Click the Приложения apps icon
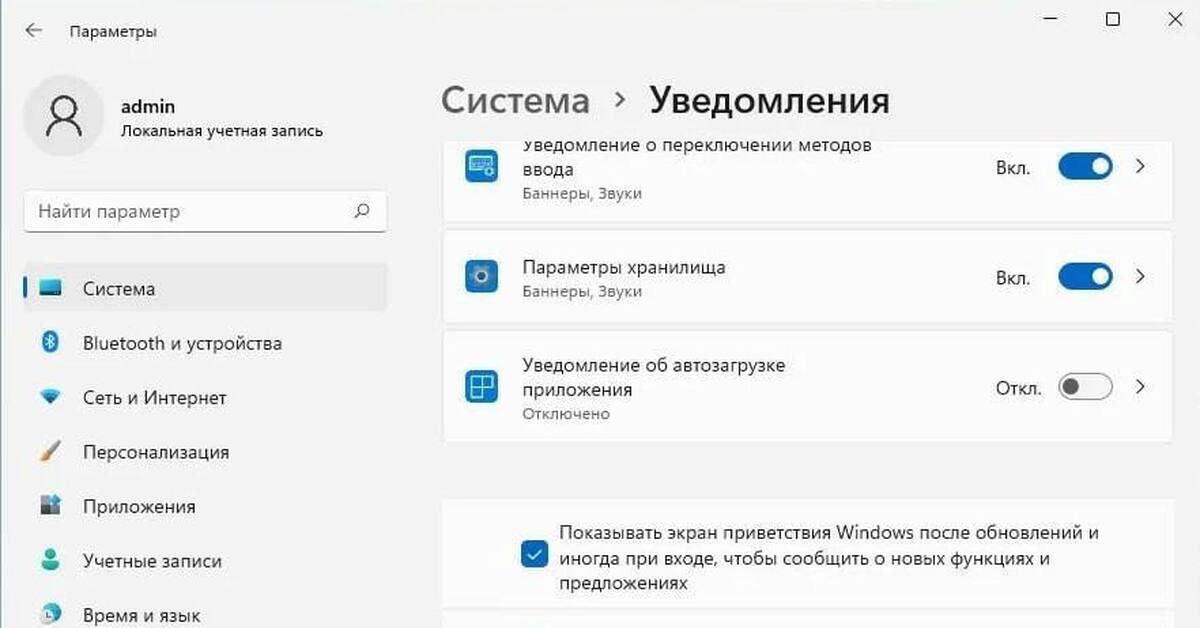The image size is (1200, 628). [x=51, y=505]
